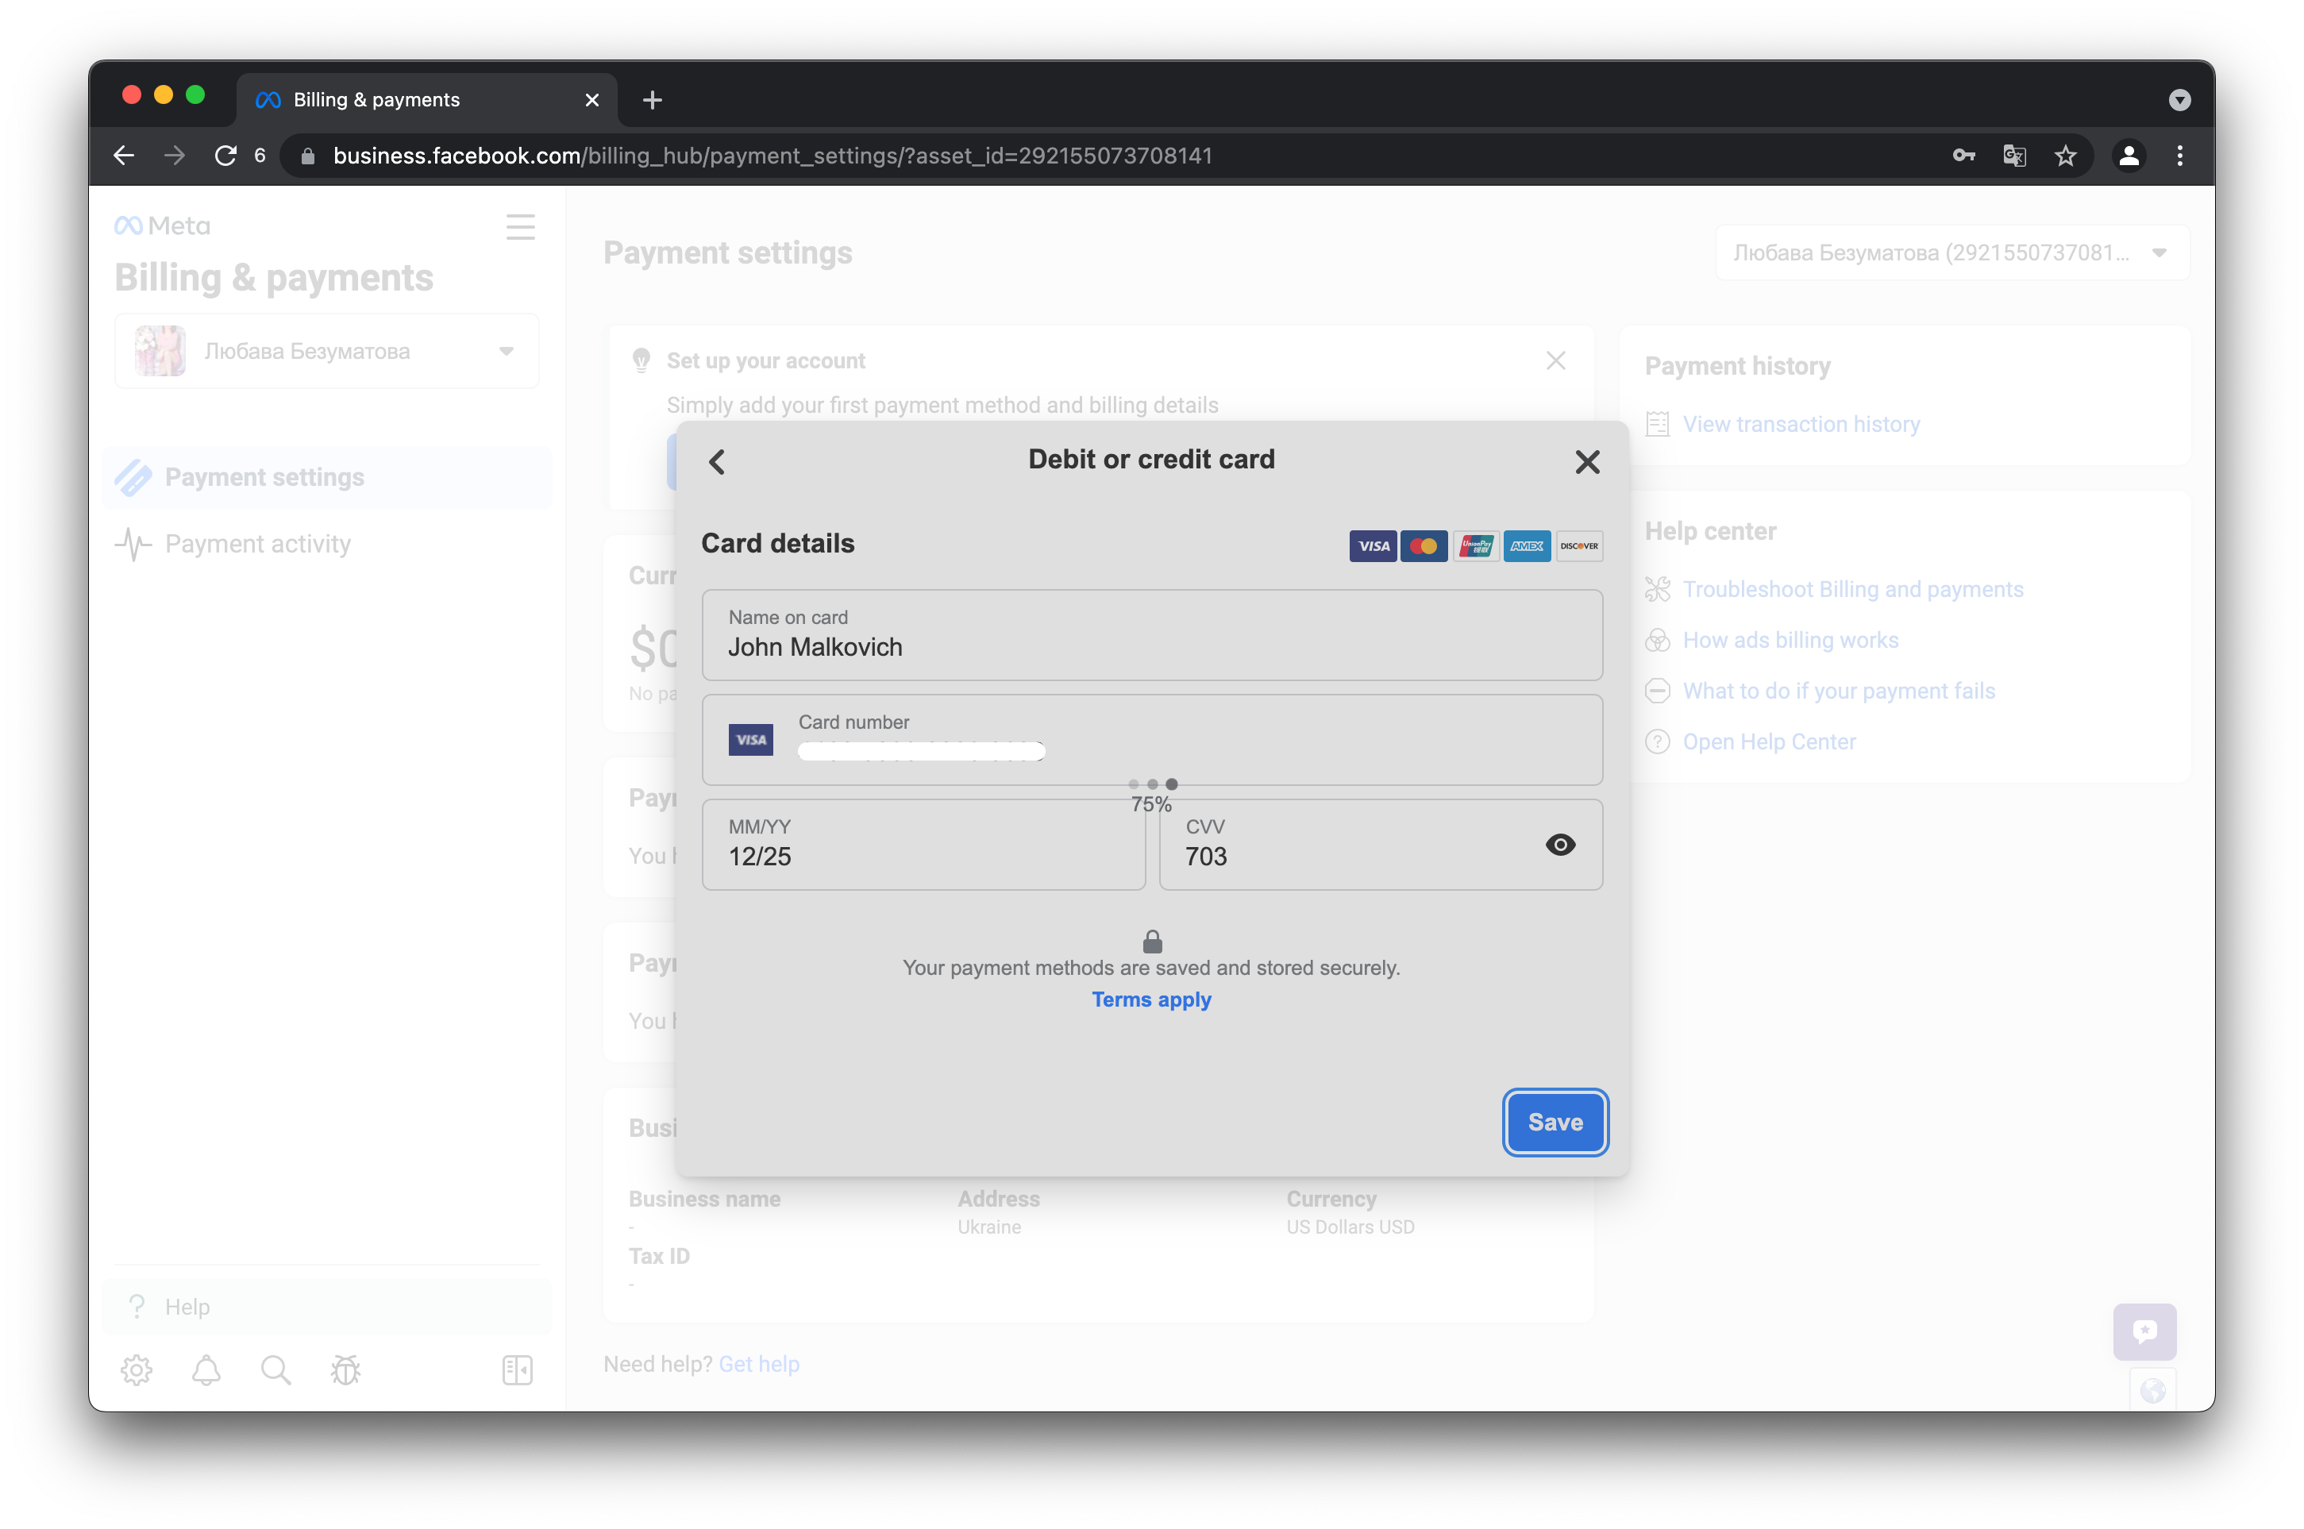Click the Chrome password key icon
2304x1529 pixels.
(1963, 156)
